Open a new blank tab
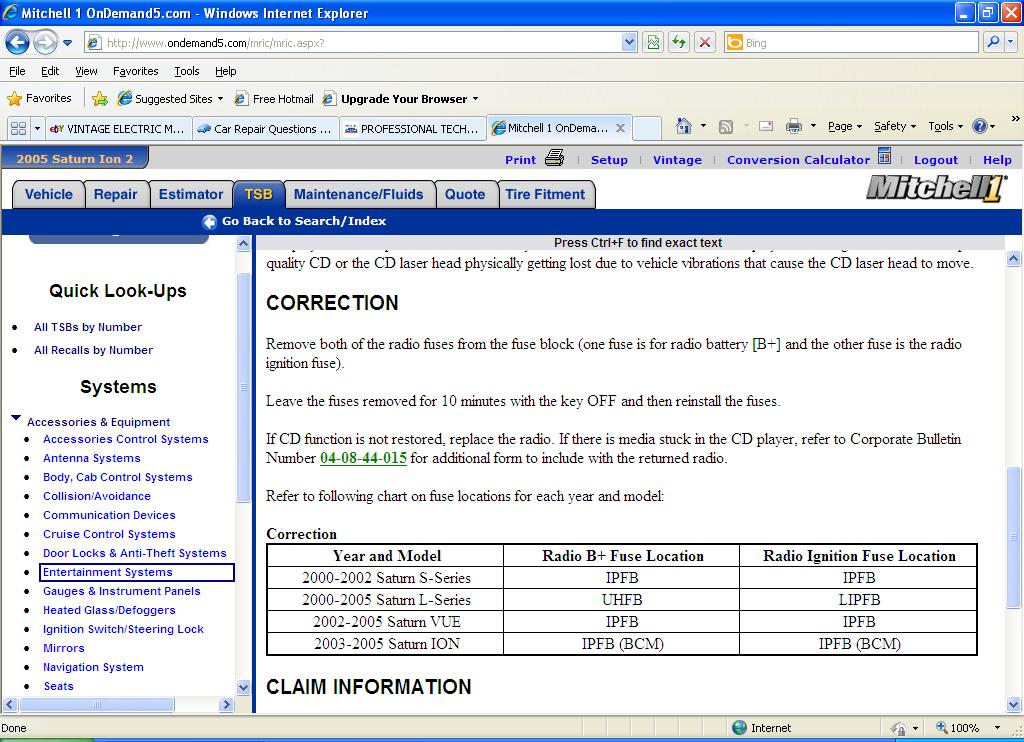Screen dimensions: 1024x742 647,129
